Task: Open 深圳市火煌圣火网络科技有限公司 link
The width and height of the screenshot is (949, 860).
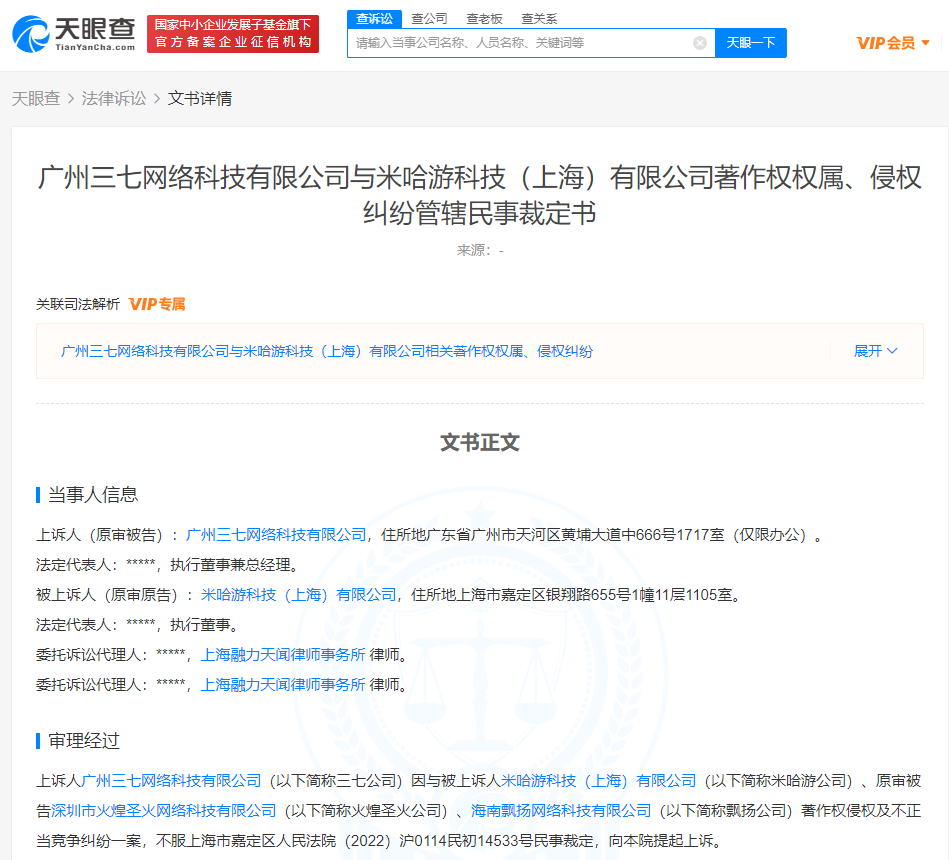Action: 163,810
